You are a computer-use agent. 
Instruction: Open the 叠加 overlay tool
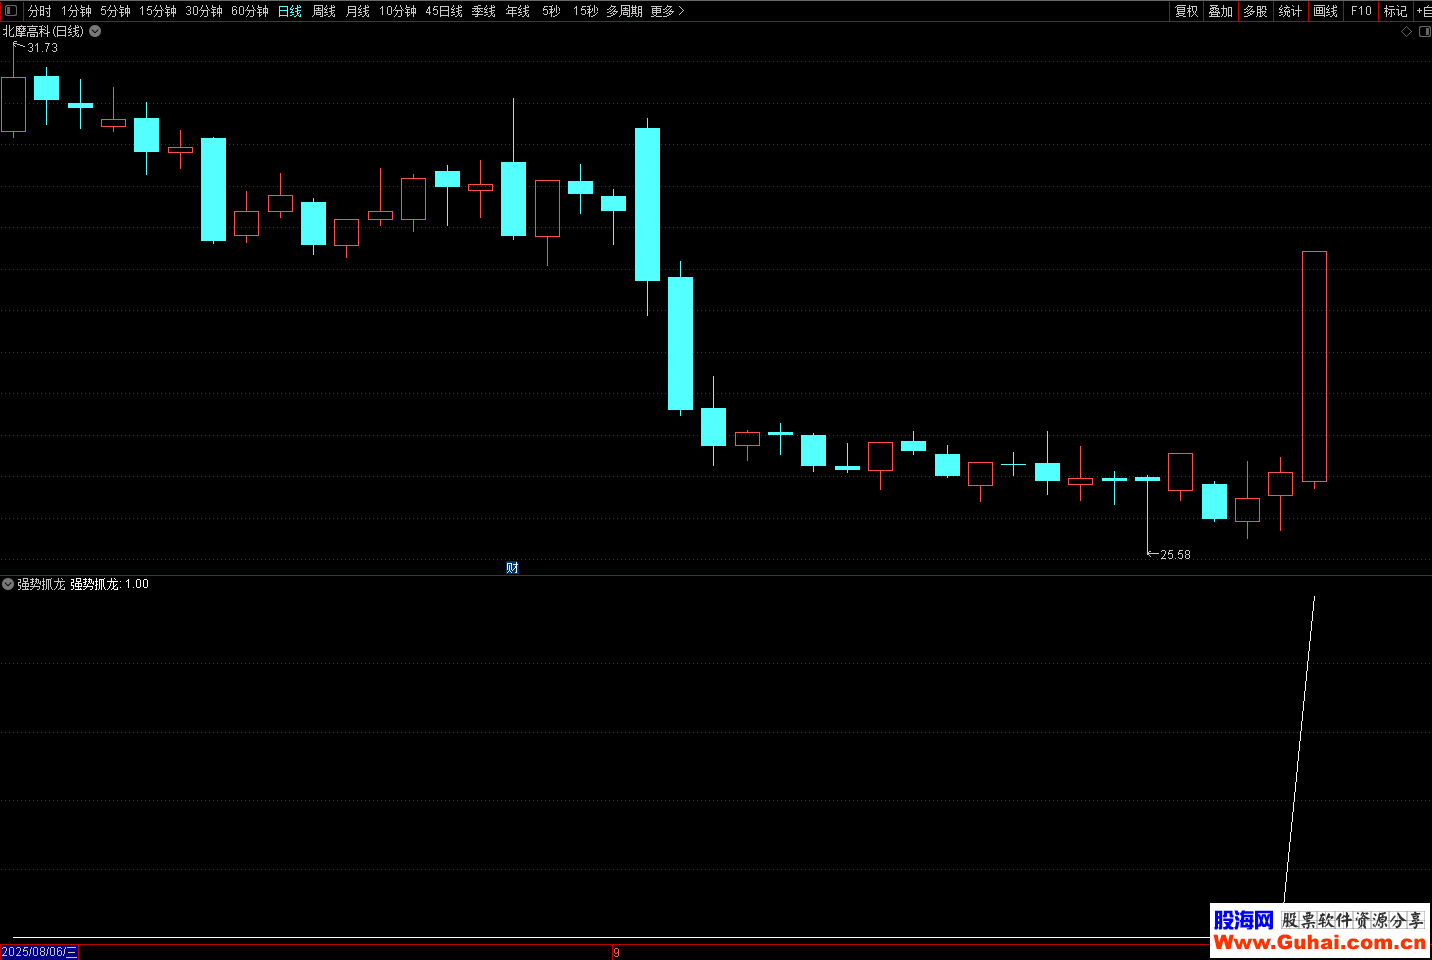1220,11
